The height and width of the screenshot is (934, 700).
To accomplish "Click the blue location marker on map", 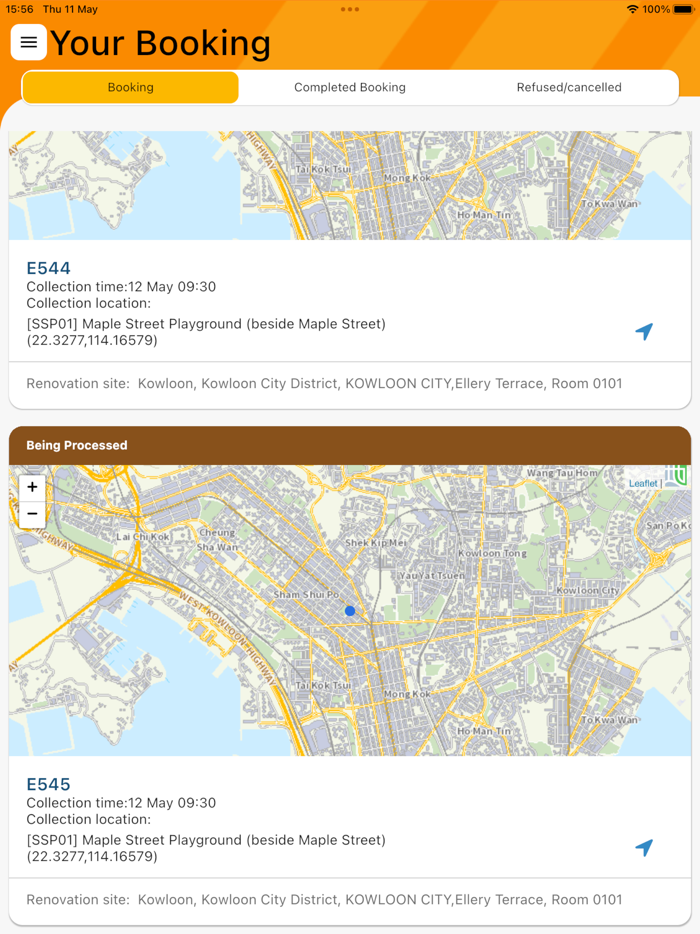I will point(350,611).
